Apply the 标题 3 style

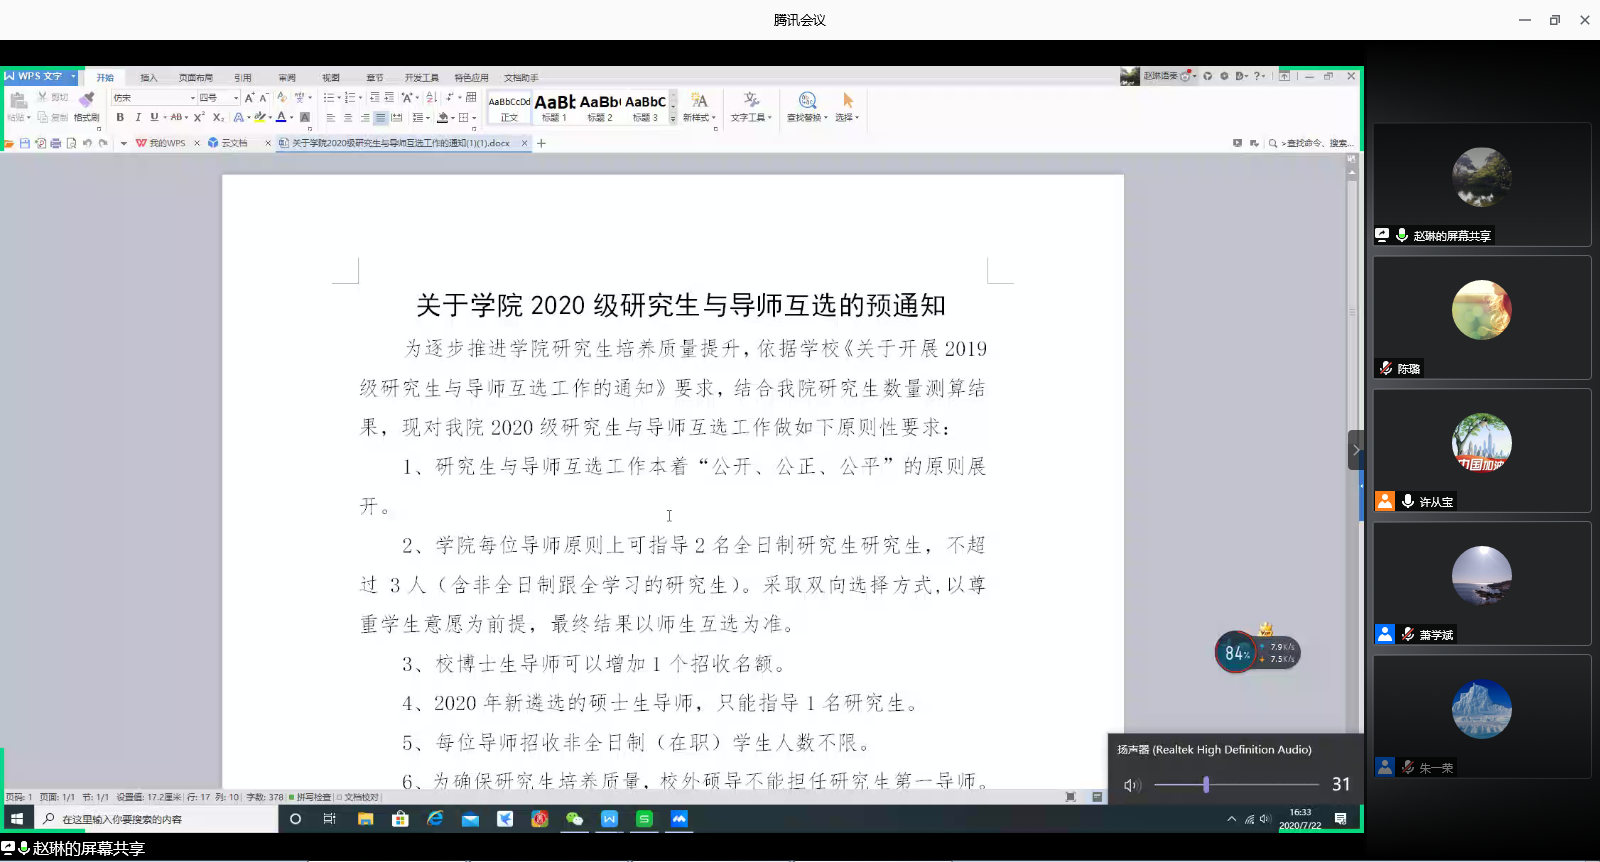coord(645,108)
